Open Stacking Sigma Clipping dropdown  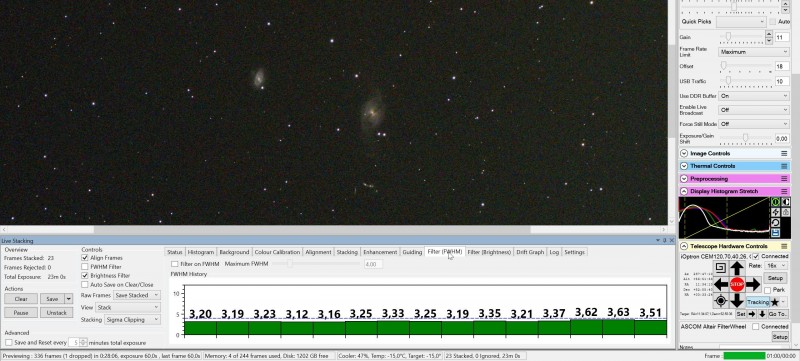click(x=133, y=320)
